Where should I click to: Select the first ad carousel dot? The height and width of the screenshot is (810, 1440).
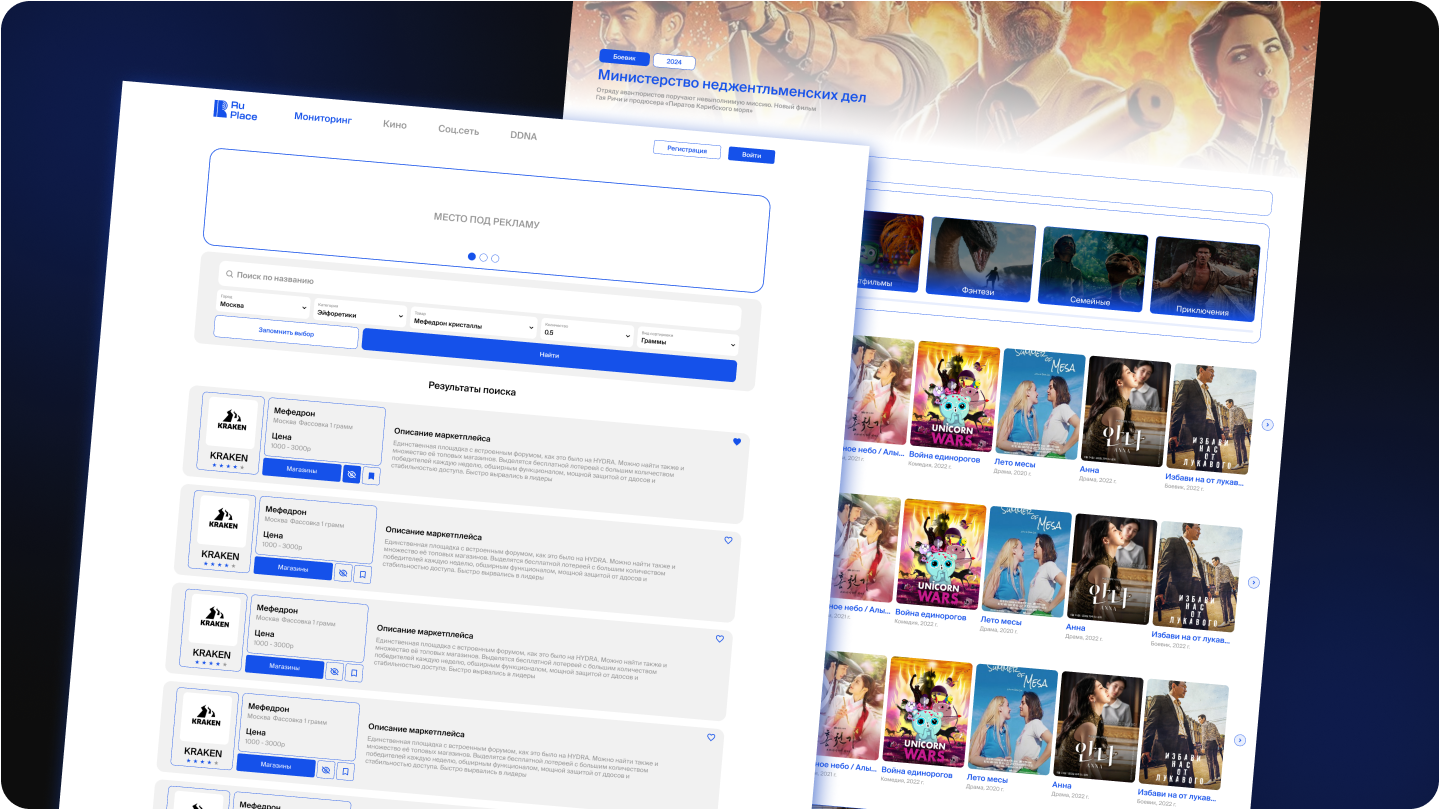point(472,257)
